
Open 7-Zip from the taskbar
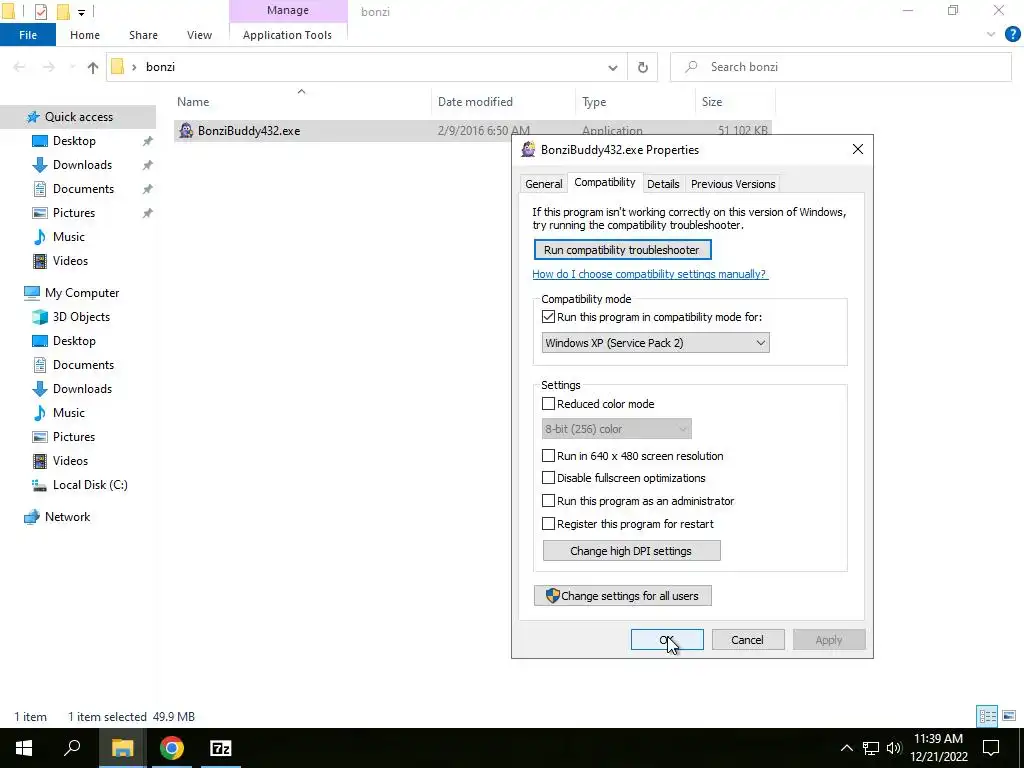pyautogui.click(x=221, y=748)
